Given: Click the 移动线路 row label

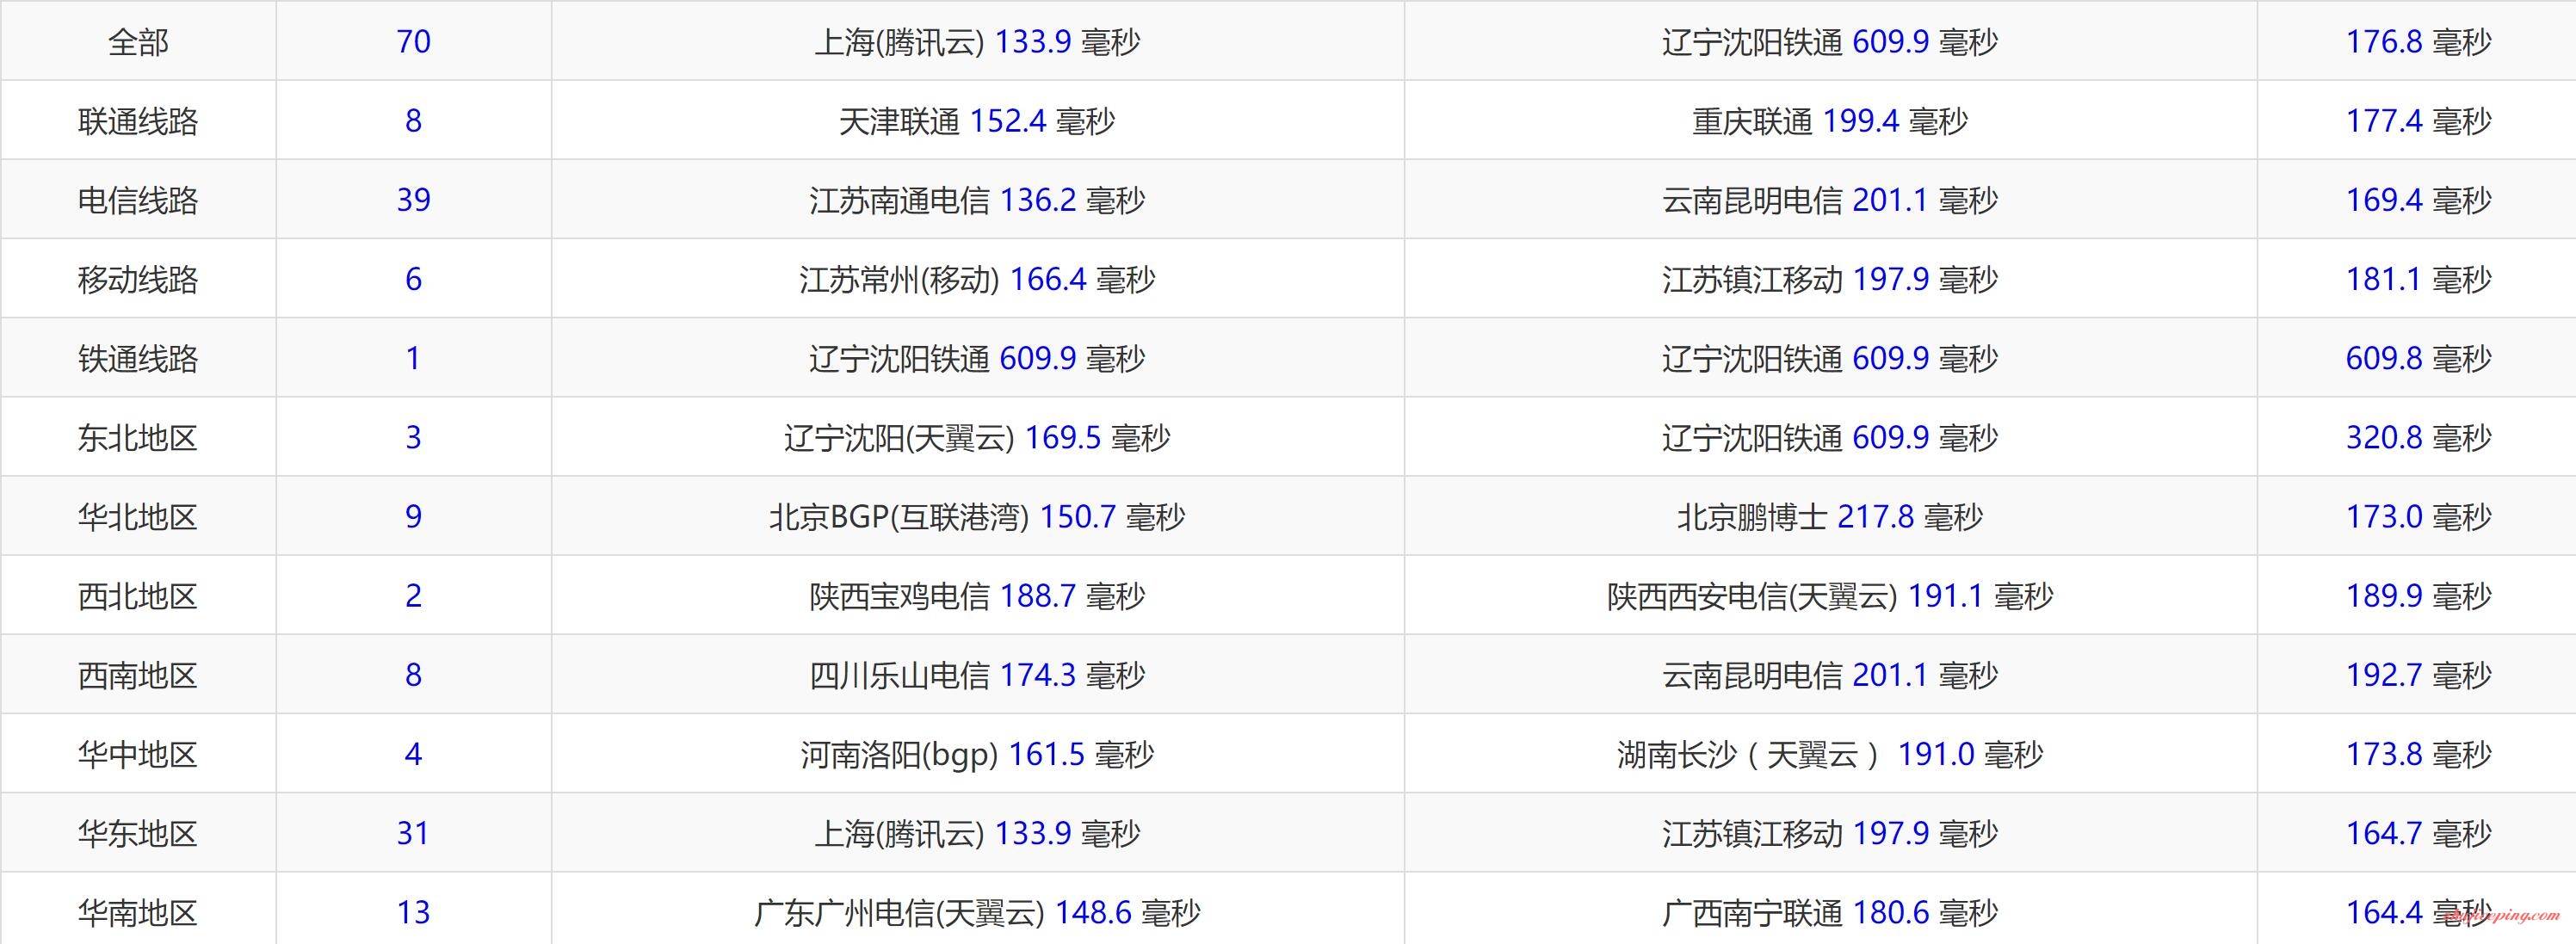Looking at the screenshot, I should pos(138,279).
